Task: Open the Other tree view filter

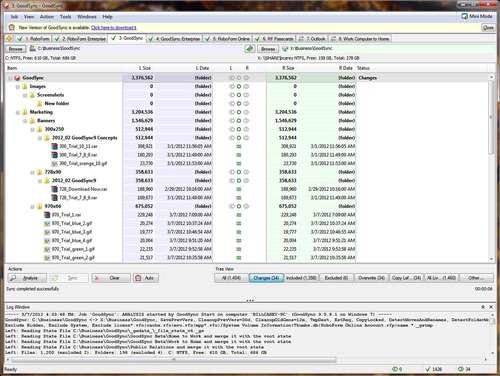Action: 477,278
